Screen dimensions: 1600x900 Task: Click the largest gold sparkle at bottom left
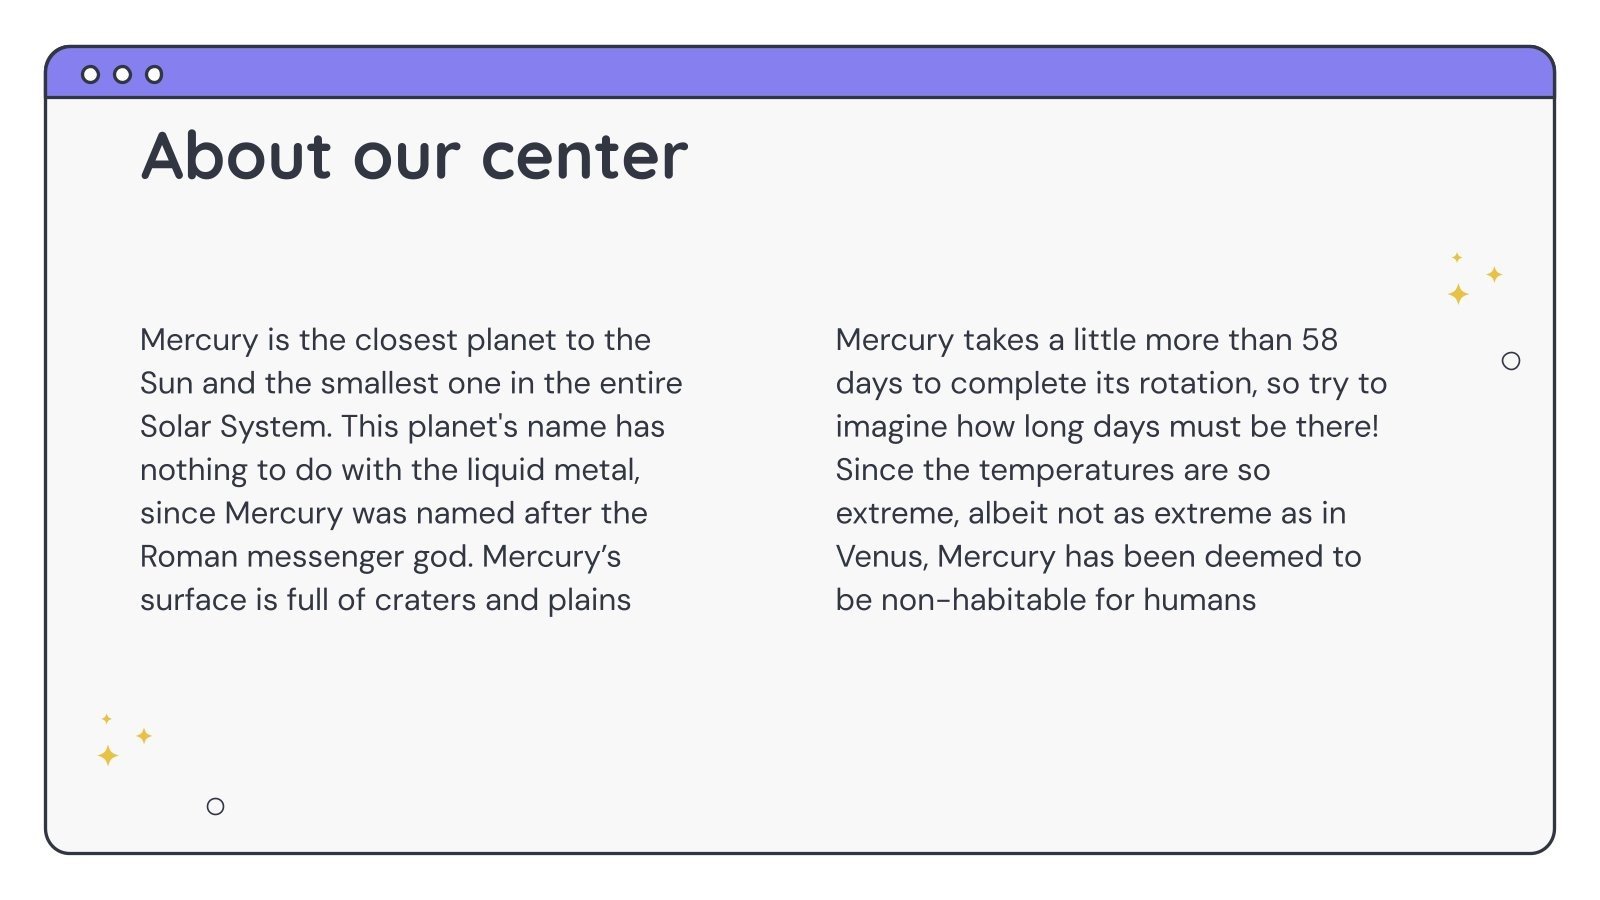108,755
